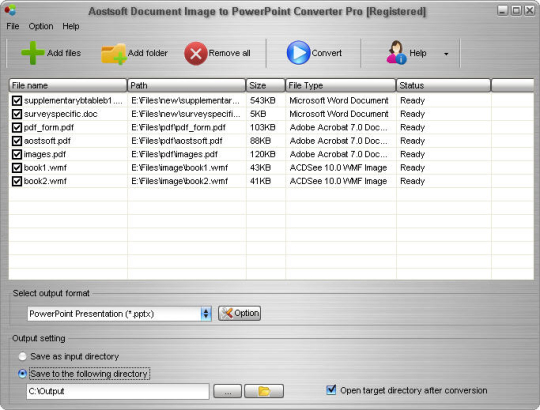Browse for output directory with ellipsis button
The image size is (540, 410).
pyautogui.click(x=227, y=391)
